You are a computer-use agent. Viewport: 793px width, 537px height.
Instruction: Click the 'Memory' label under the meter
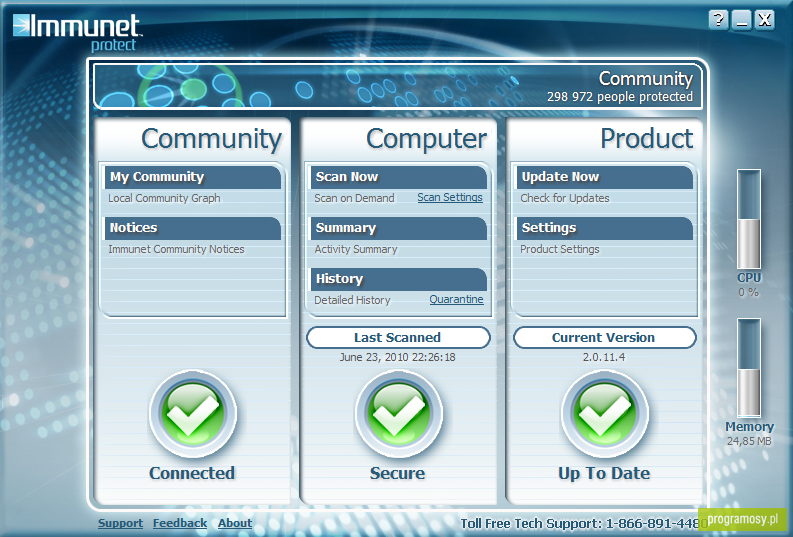(x=750, y=427)
